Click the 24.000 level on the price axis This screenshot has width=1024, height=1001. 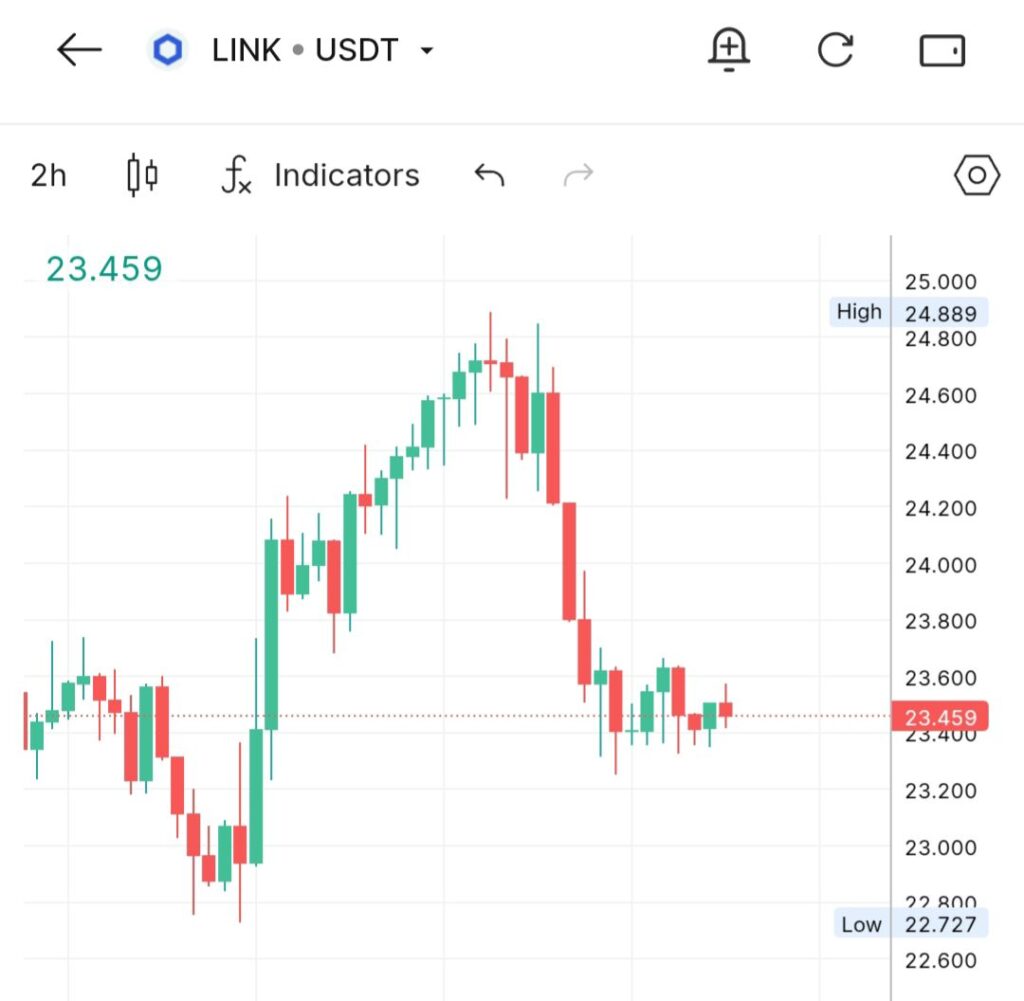click(940, 565)
